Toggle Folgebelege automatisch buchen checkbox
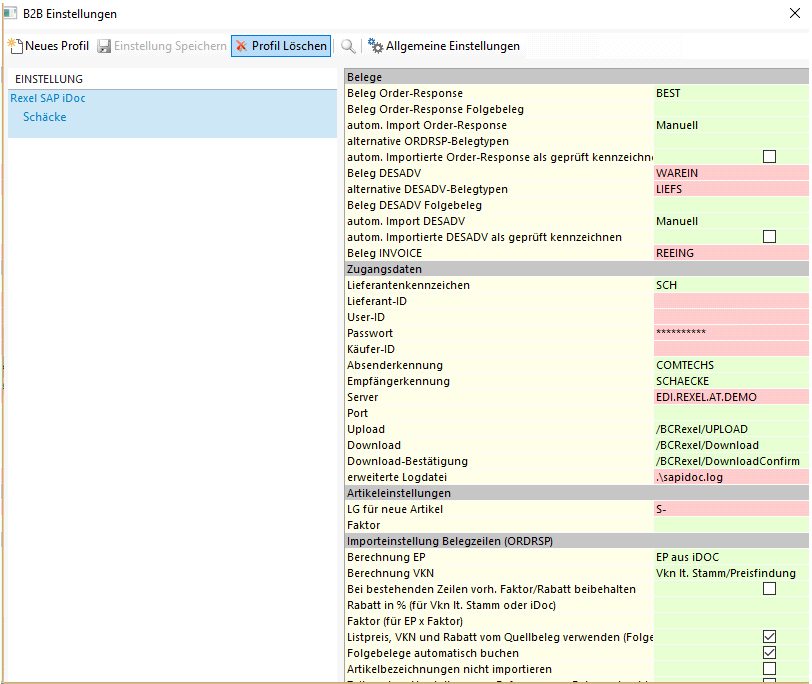Viewport: 812px width, 684px height. 769,653
